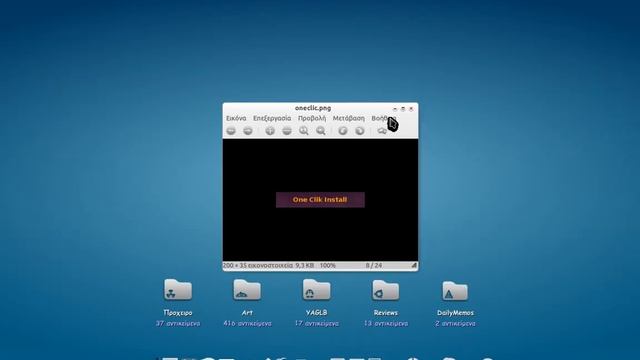Close the oneclic.png viewer window
The width and height of the screenshot is (640, 360).
411,109
